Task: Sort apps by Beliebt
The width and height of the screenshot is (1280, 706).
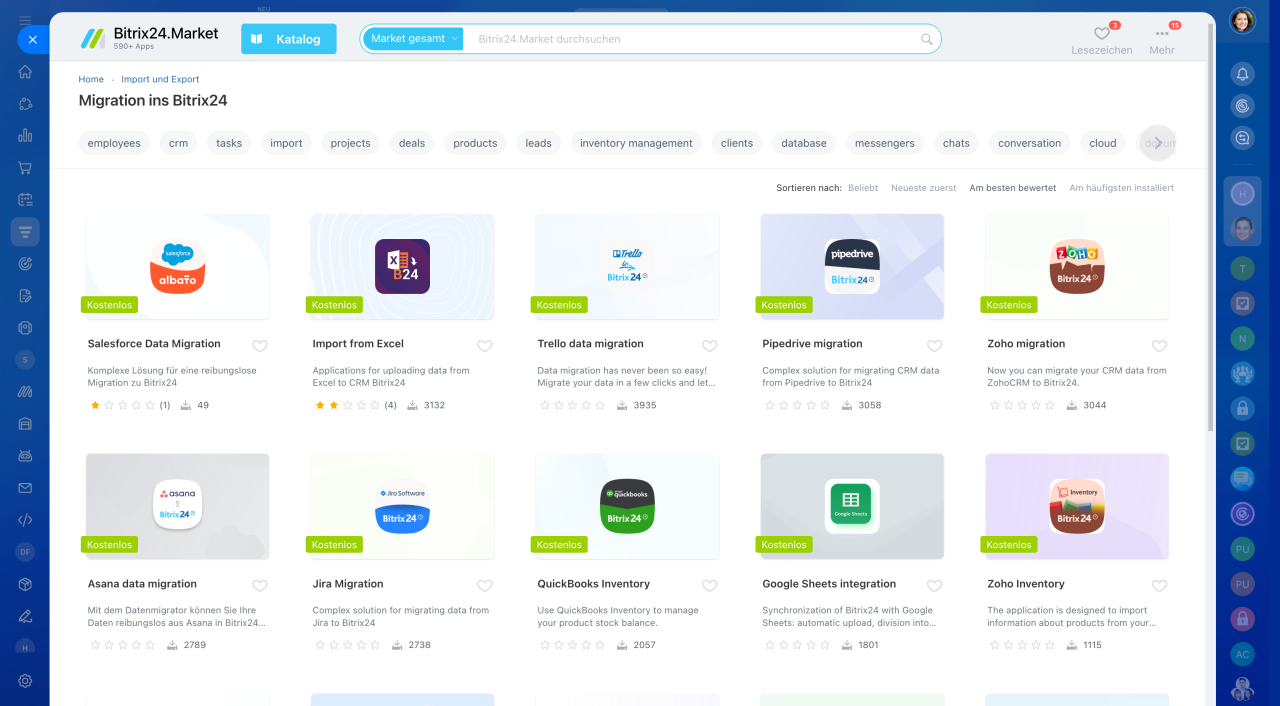Action: click(x=863, y=188)
